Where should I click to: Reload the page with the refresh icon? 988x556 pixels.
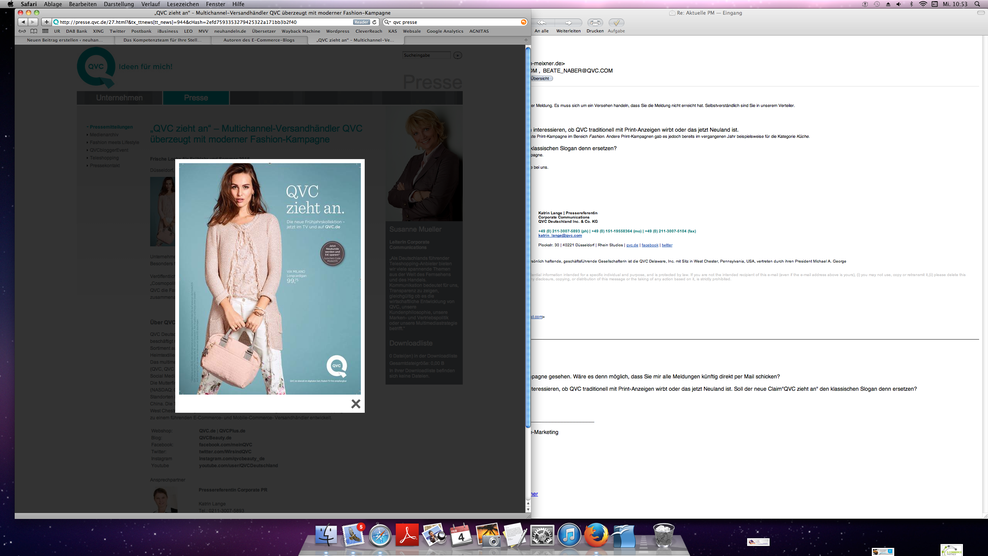coord(374,22)
